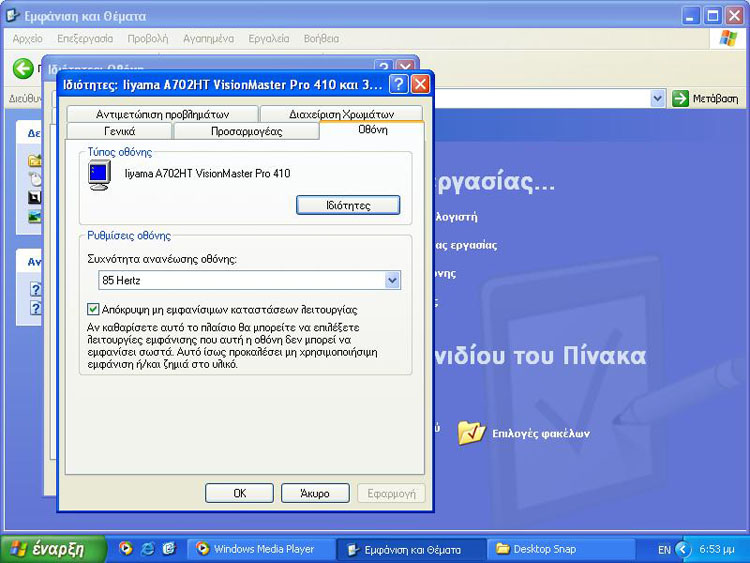Viewport: 750px width, 563px height.
Task: Switch to the Εμφάνιση και Θέματα taskbar button
Action: point(411,549)
